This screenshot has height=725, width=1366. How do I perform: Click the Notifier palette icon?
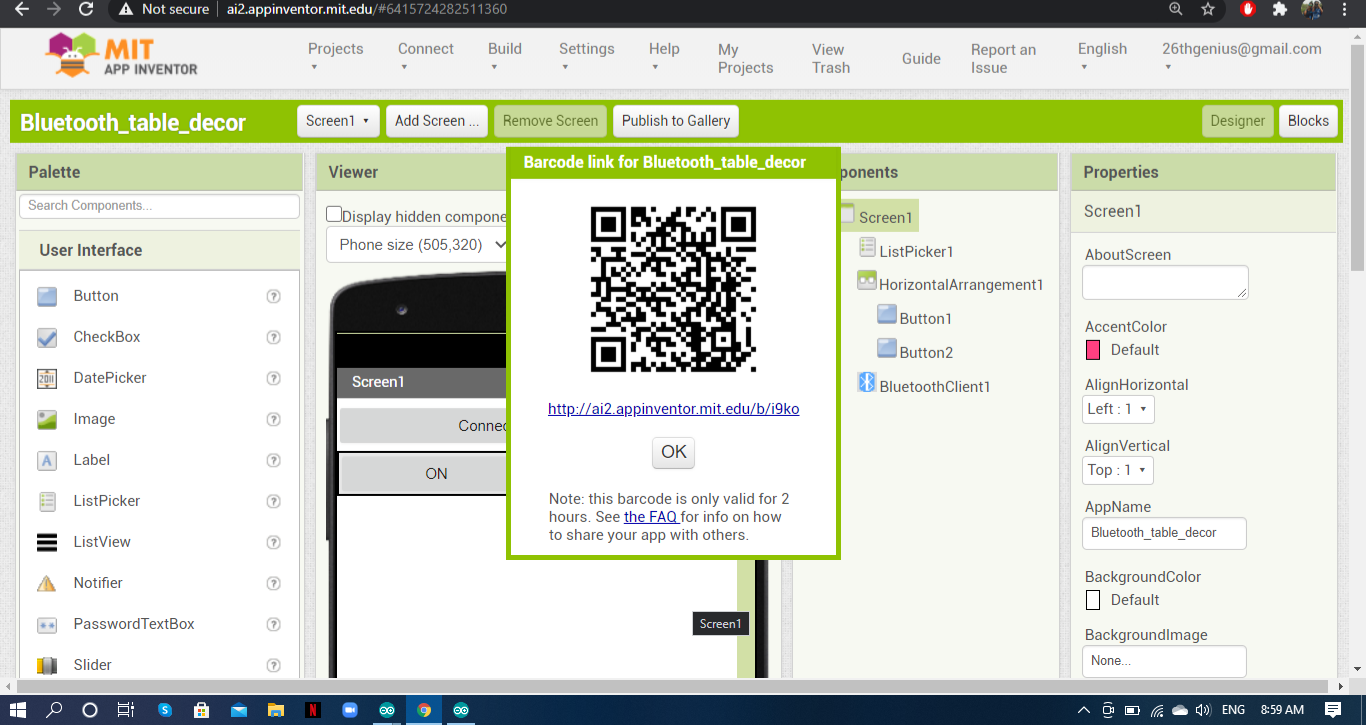(x=47, y=583)
